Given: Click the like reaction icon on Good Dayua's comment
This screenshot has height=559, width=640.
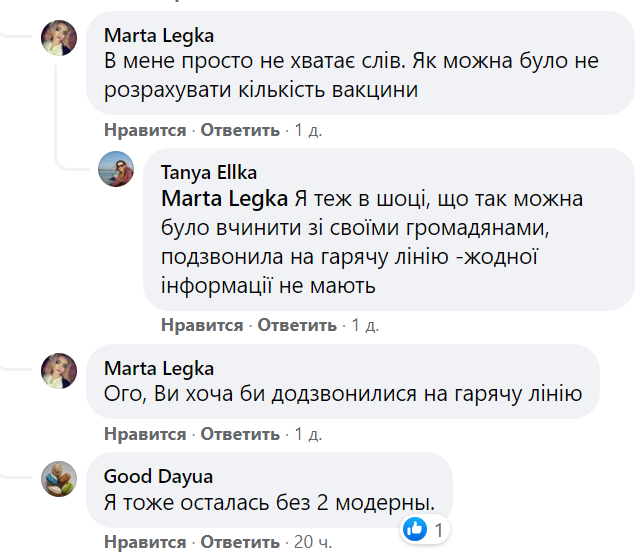Looking at the screenshot, I should pos(414,527).
